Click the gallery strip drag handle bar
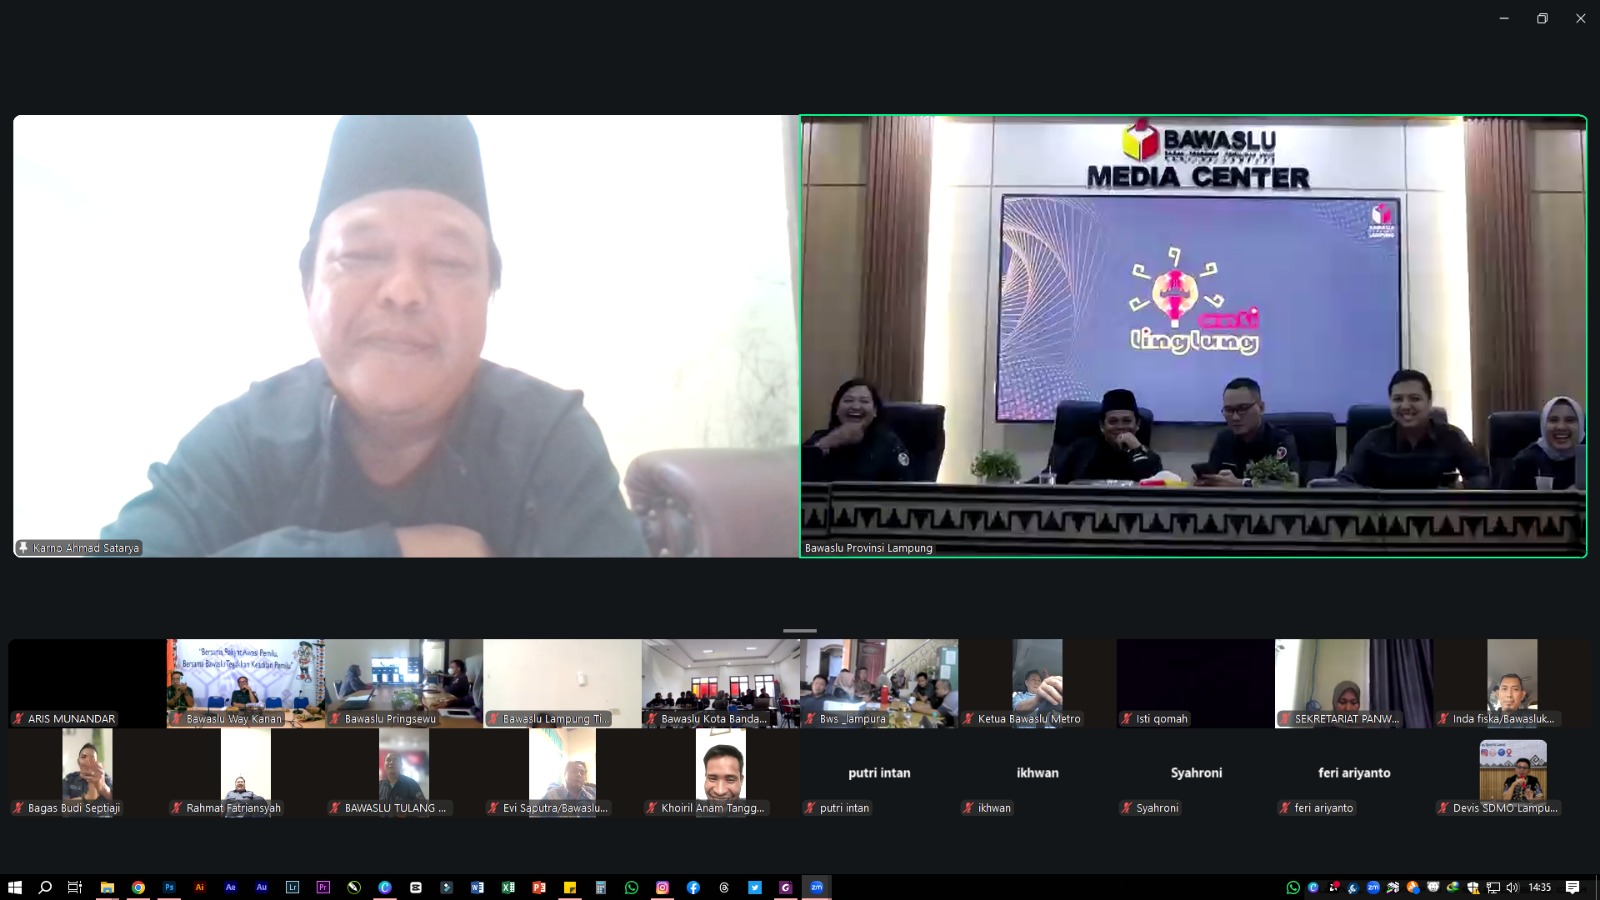This screenshot has width=1600, height=900. [x=800, y=631]
